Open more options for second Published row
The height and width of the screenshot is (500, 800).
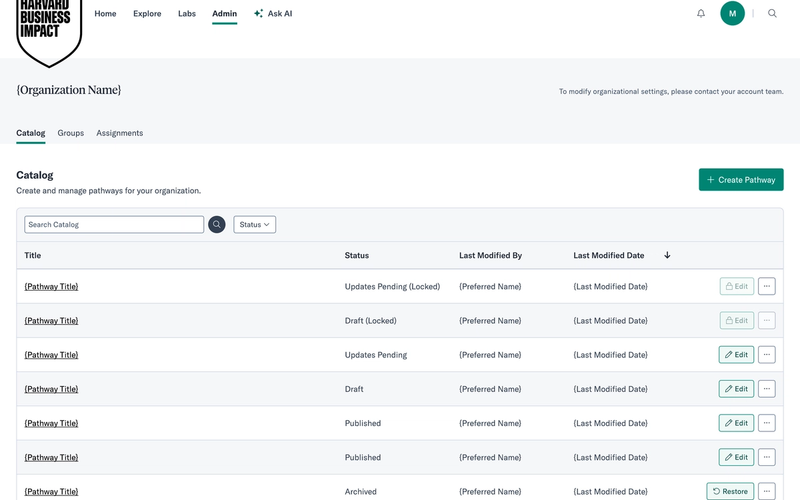[766, 457]
